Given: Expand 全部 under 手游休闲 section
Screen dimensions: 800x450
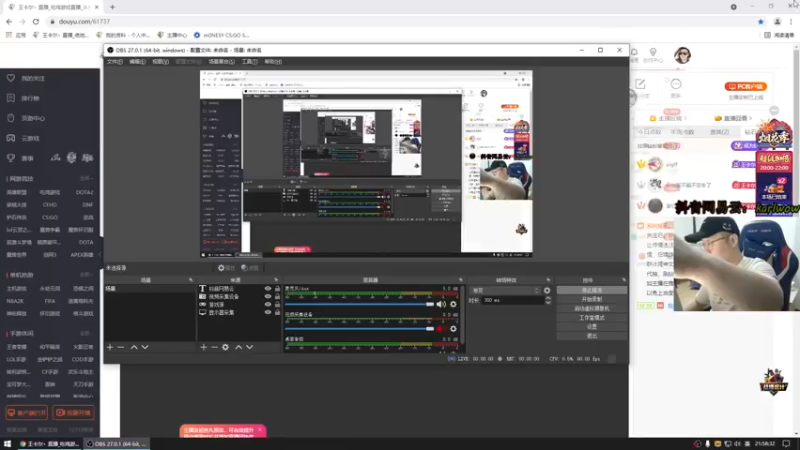Looking at the screenshot, I should [x=86, y=333].
